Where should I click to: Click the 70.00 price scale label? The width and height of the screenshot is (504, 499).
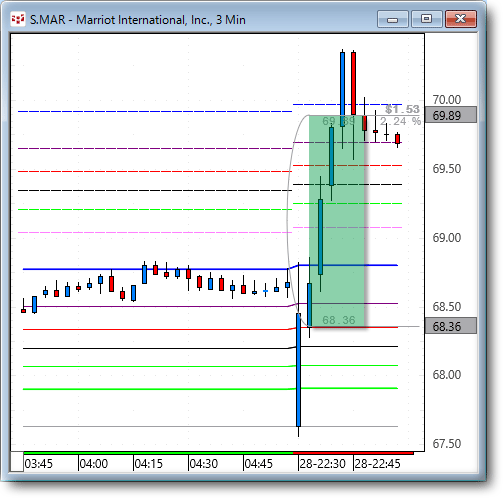pyautogui.click(x=447, y=99)
